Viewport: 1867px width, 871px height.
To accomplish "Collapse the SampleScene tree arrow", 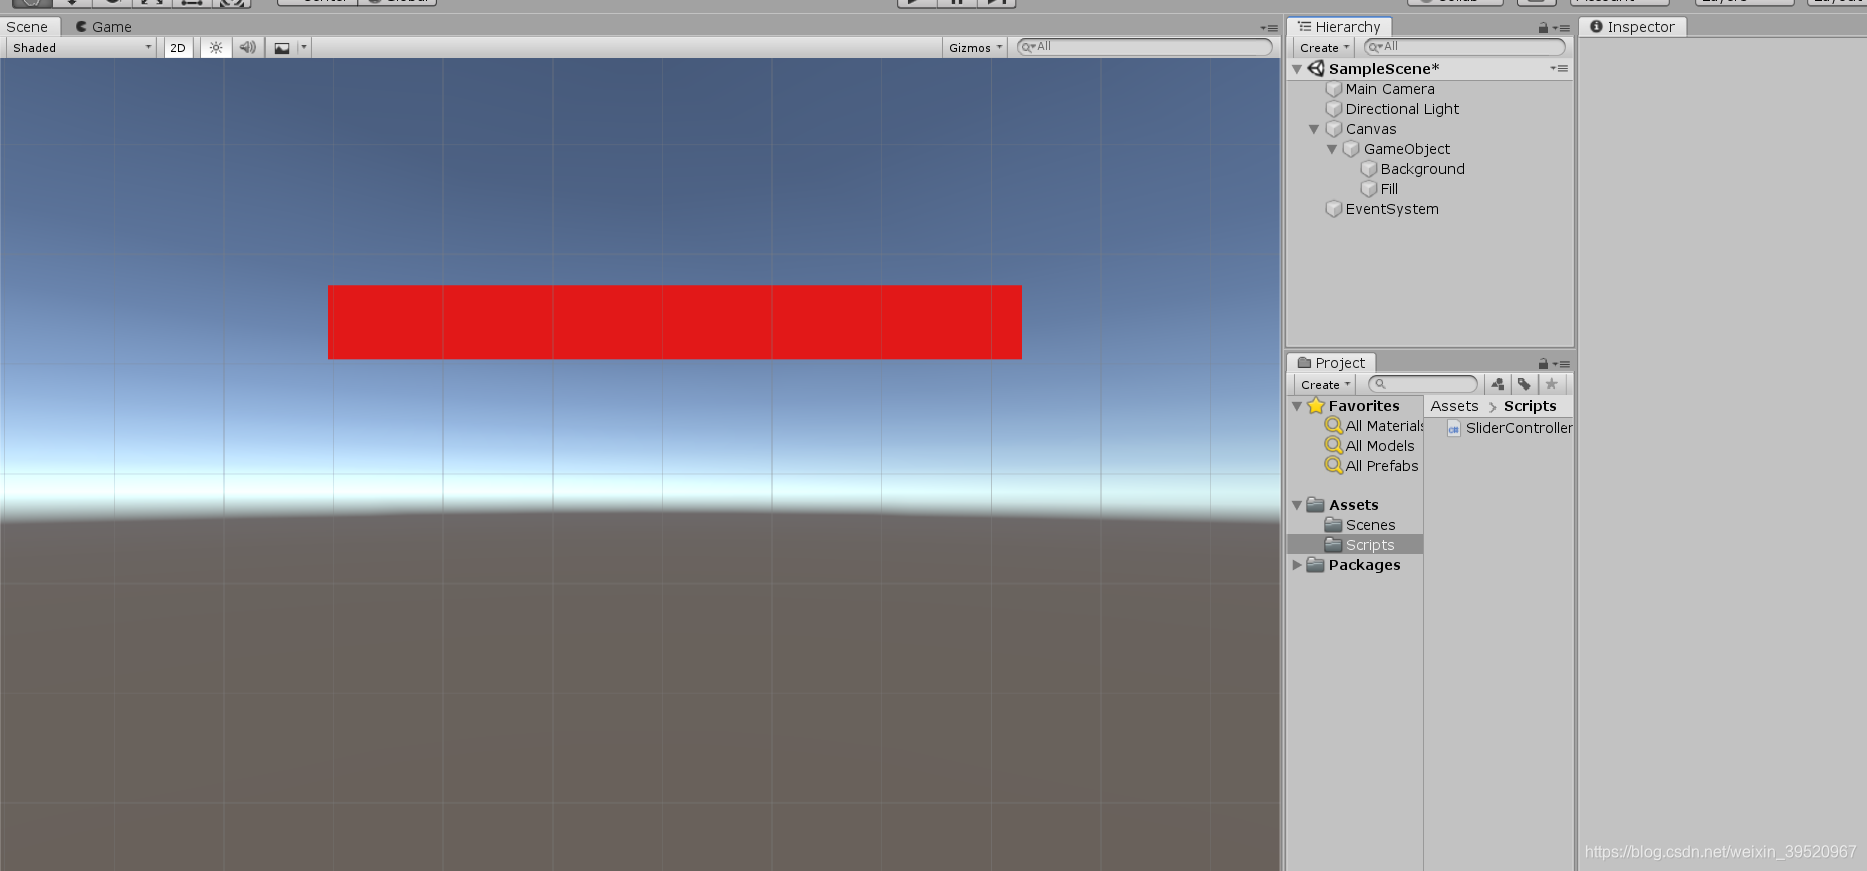I will 1297,69.
